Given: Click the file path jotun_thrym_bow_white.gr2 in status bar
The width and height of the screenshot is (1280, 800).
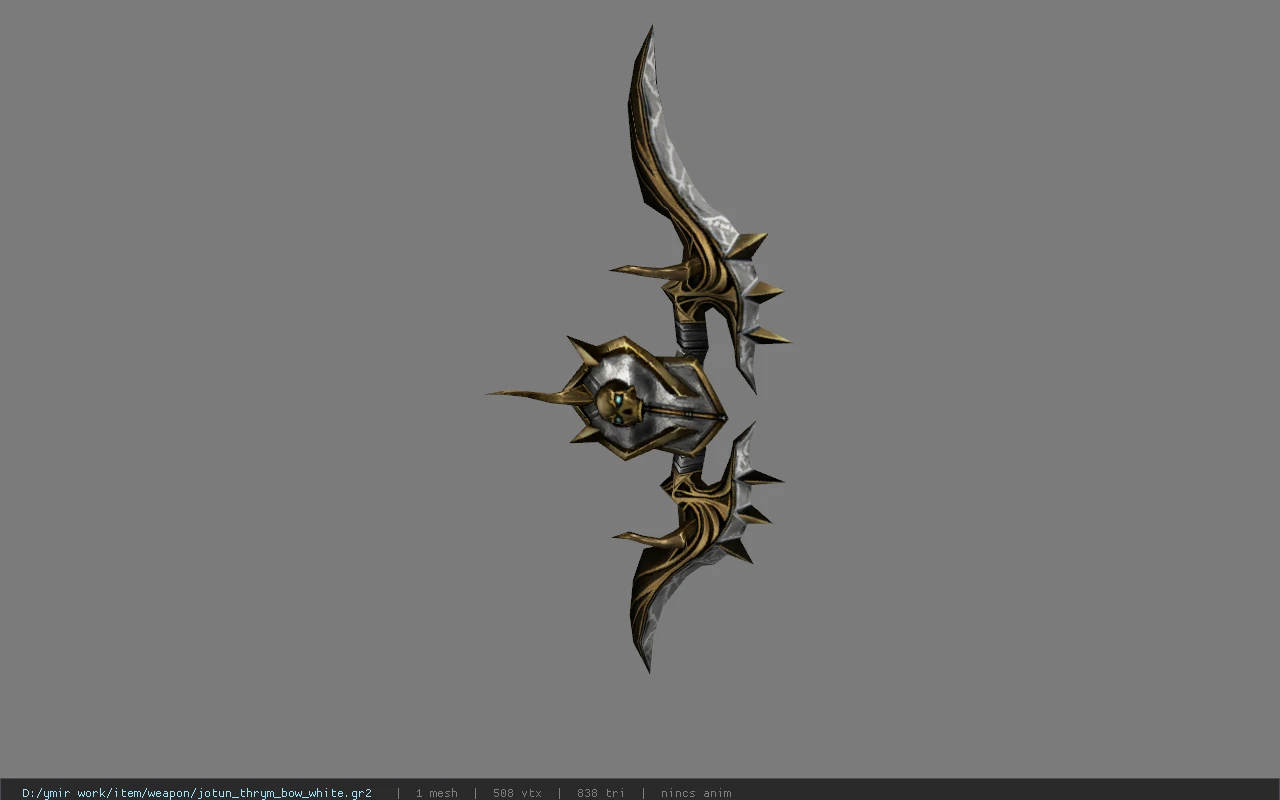Looking at the screenshot, I should 197,793.
